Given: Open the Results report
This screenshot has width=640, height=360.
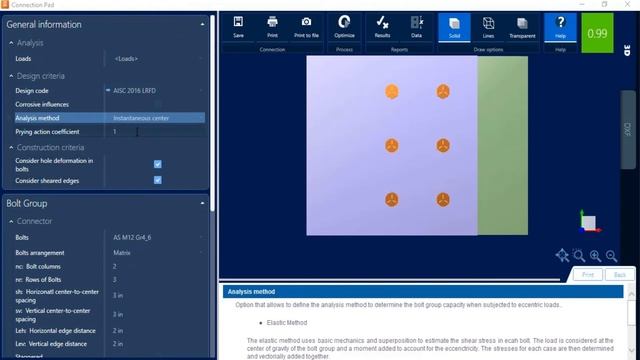Looking at the screenshot, I should coord(382,27).
